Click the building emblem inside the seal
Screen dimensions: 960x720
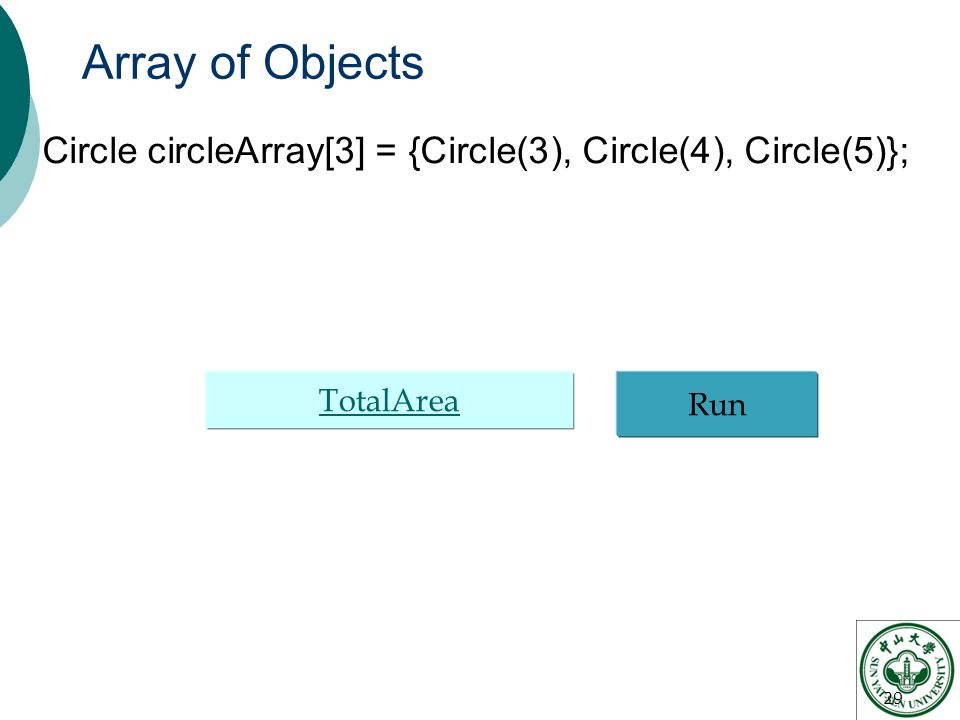click(906, 672)
